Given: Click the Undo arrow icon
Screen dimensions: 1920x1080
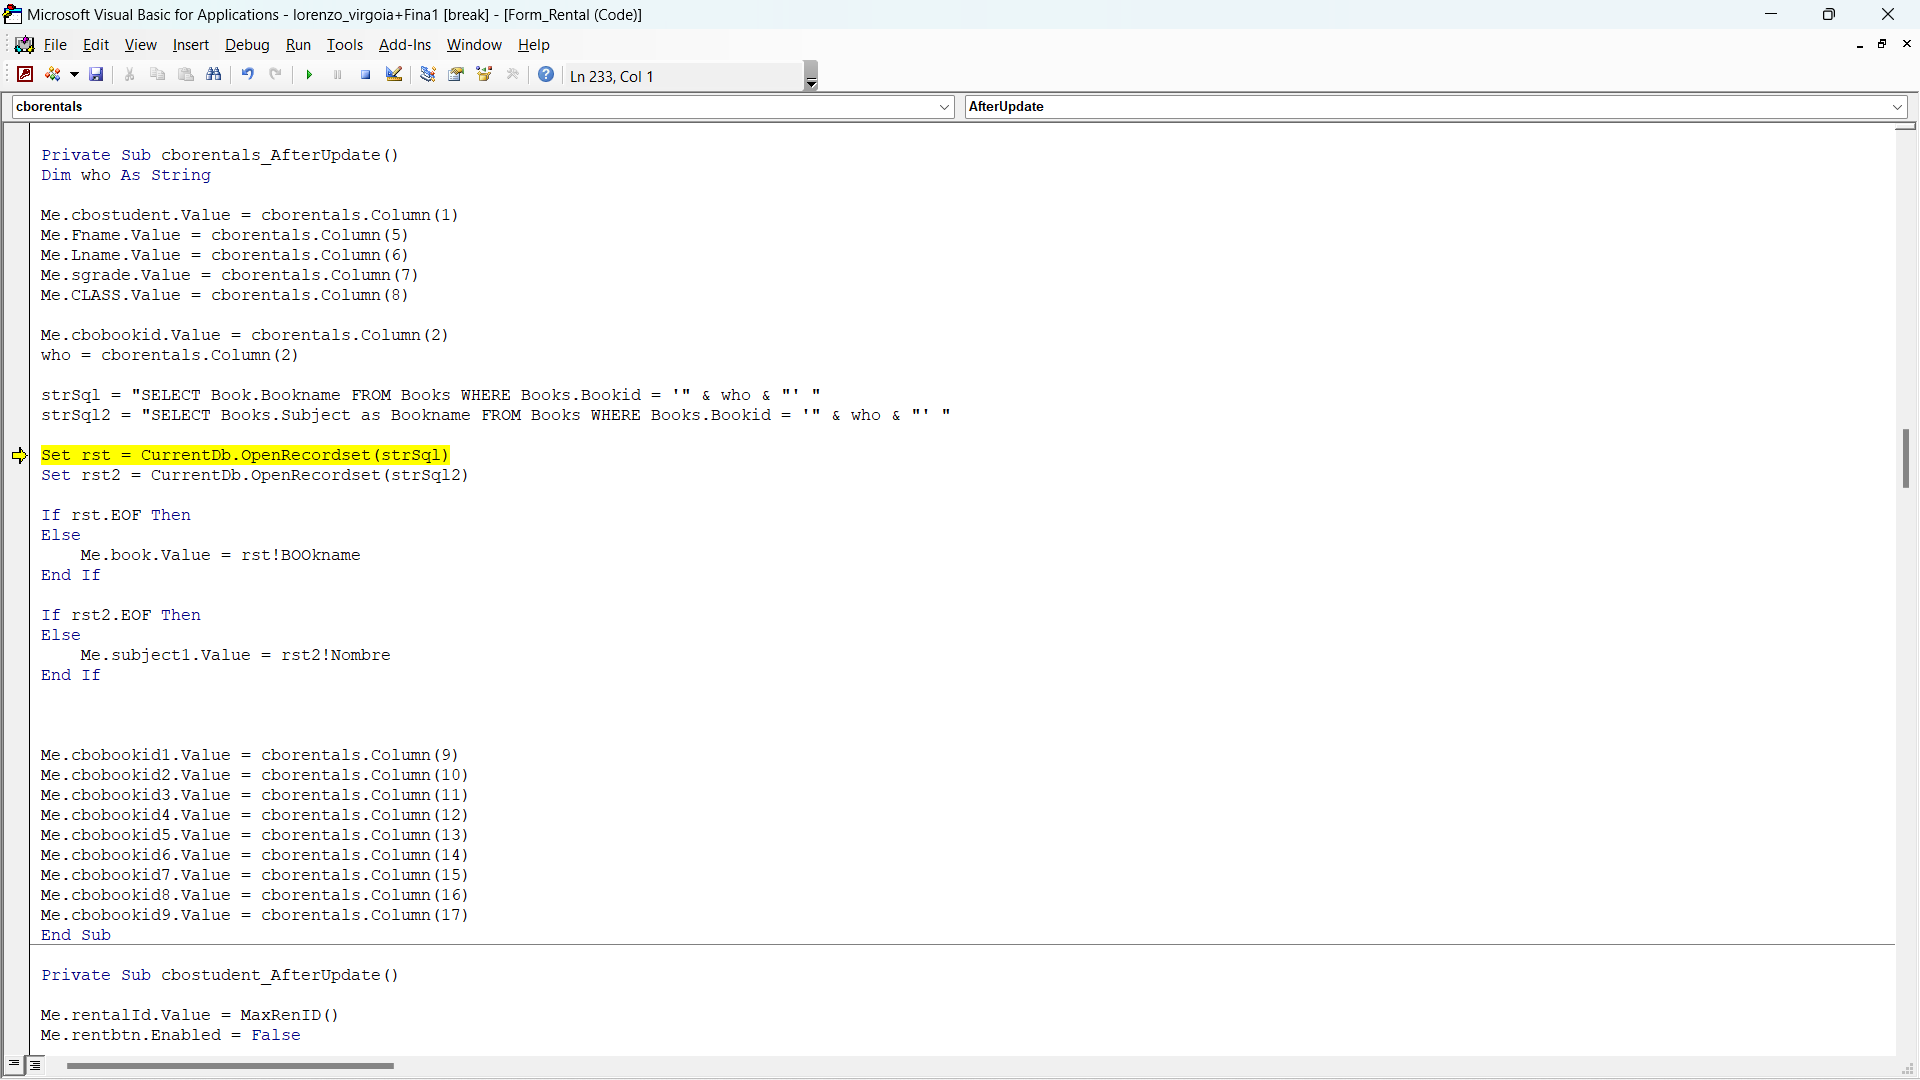Looking at the screenshot, I should tap(247, 75).
